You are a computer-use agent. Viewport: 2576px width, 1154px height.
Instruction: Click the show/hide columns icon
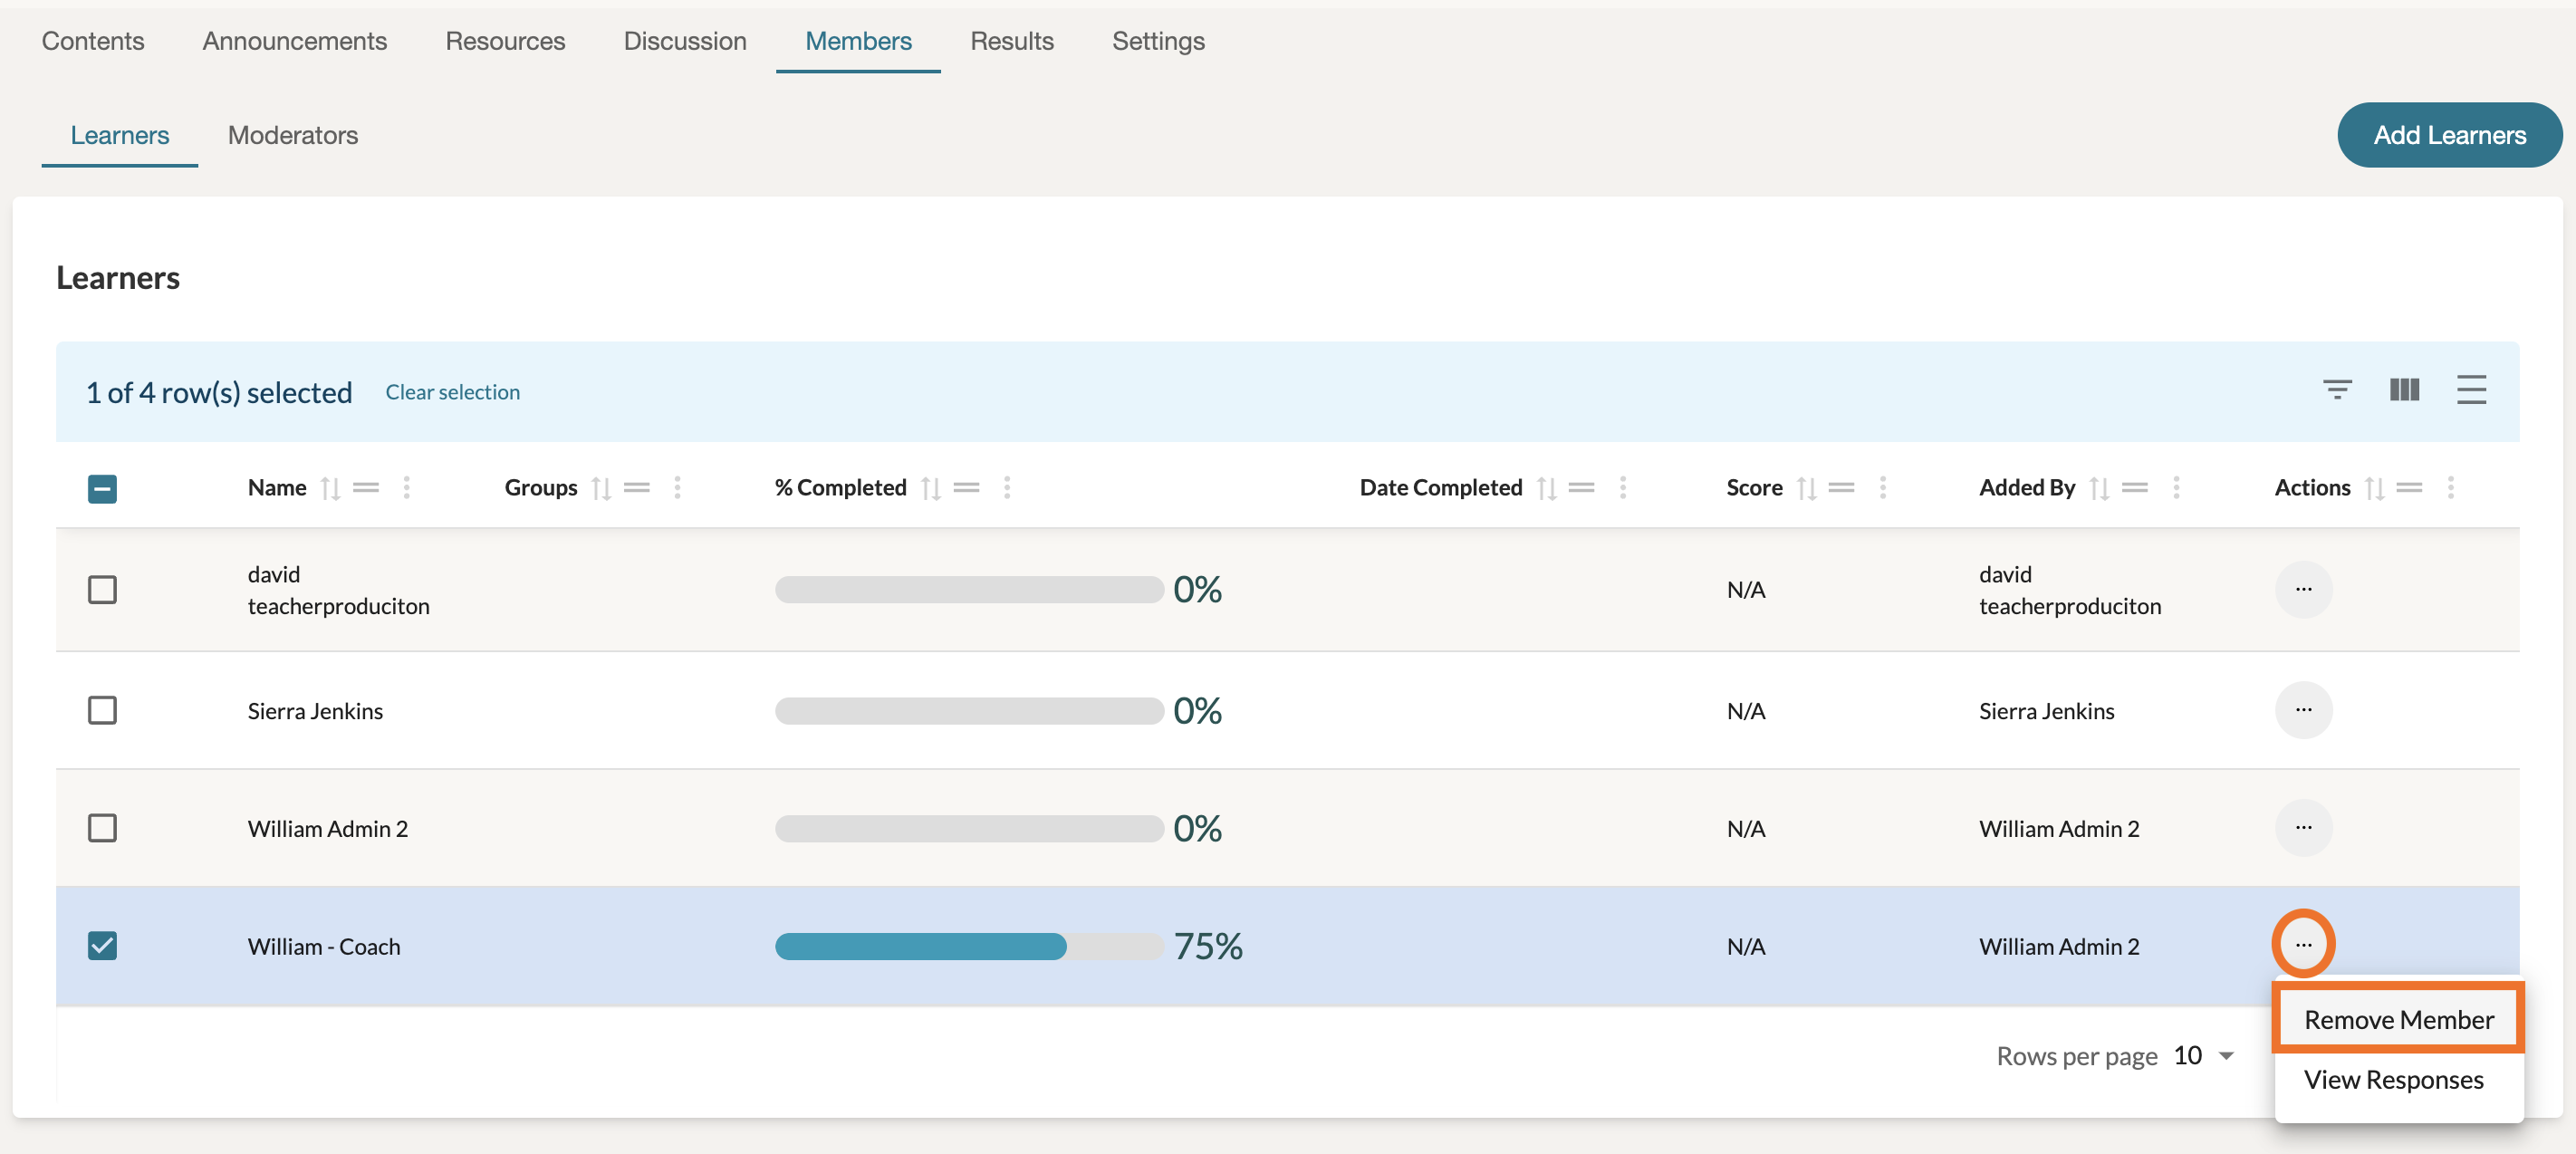tap(2403, 389)
